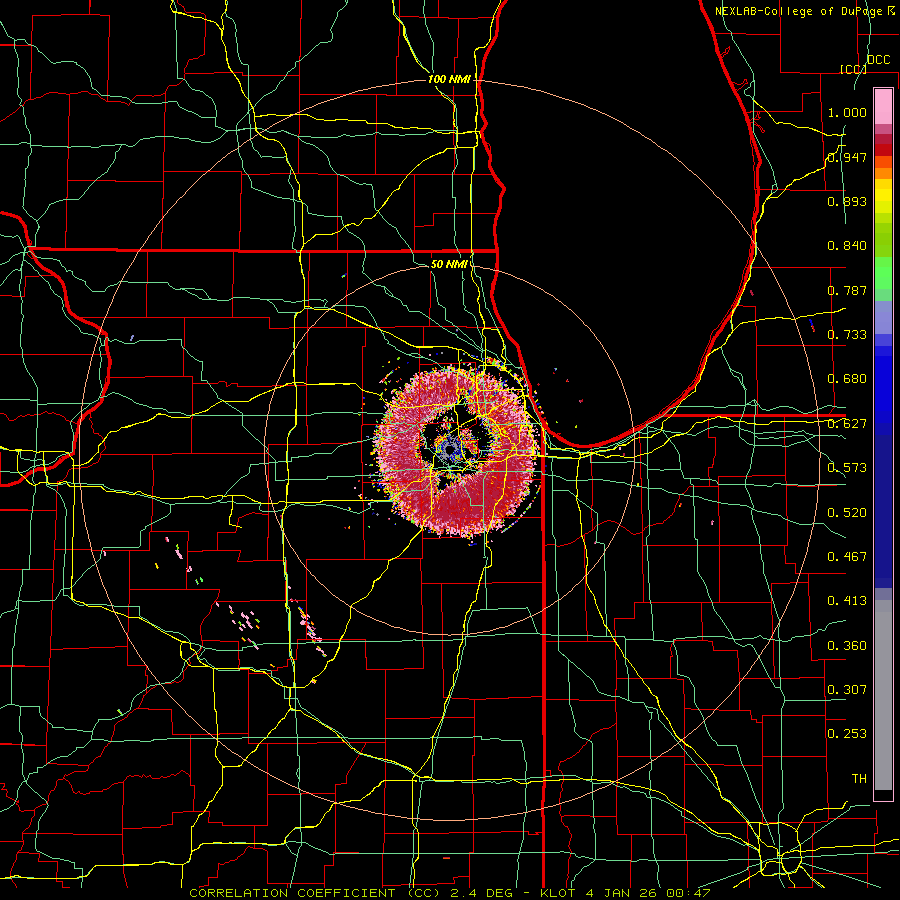The height and width of the screenshot is (900, 900).
Task: Click the TH label on the legend
Action: tap(859, 778)
